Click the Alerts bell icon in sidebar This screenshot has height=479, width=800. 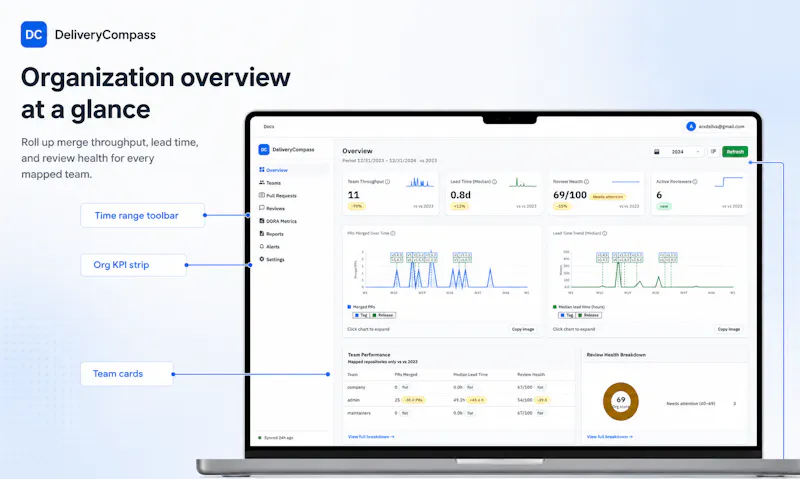pyautogui.click(x=262, y=246)
